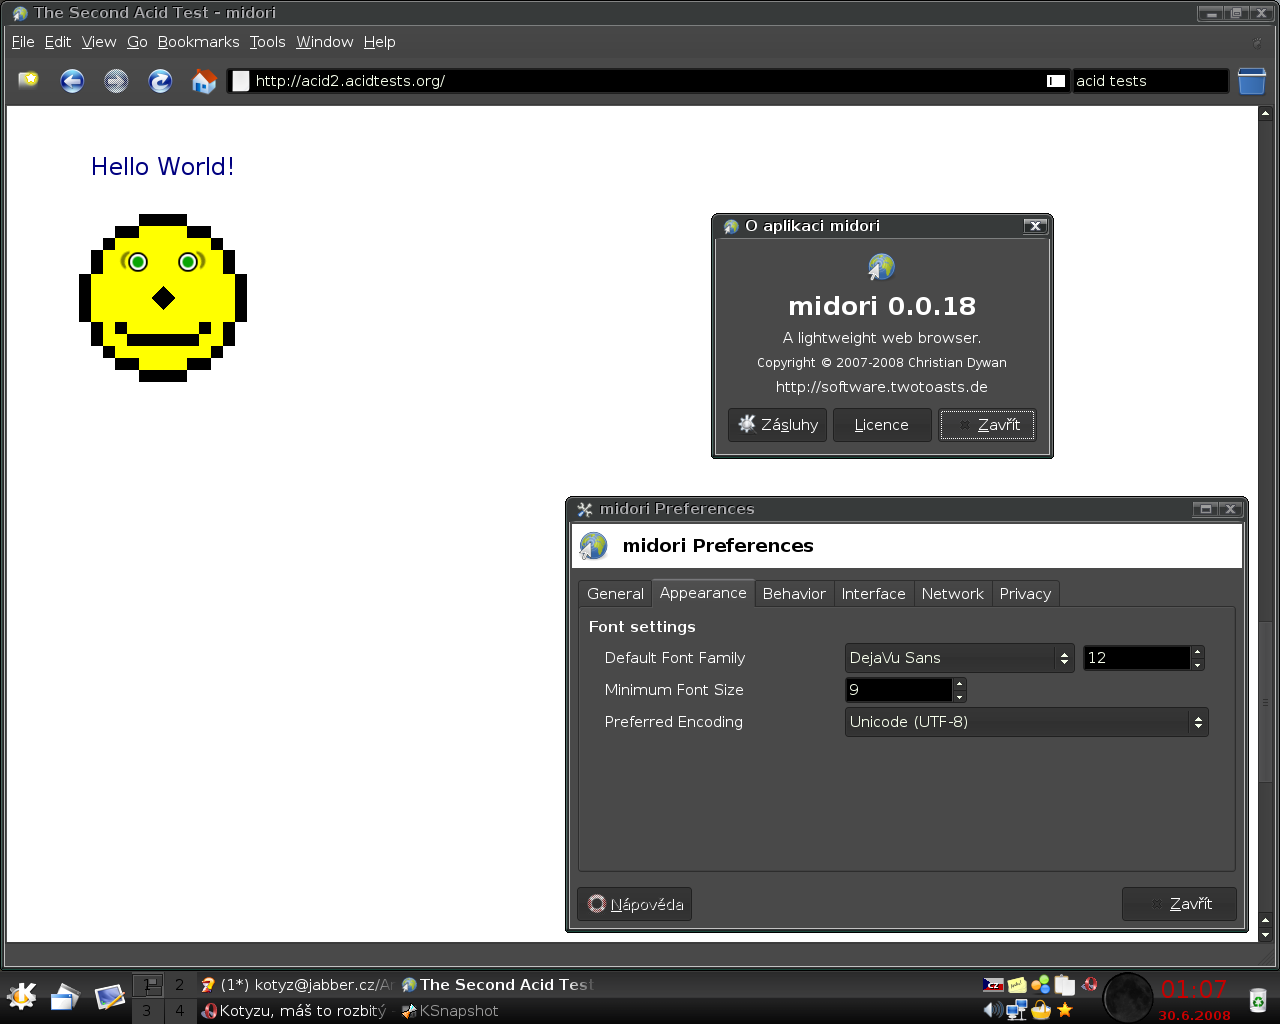Image resolution: width=1280 pixels, height=1024 pixels.
Task: Click the page icon in the address bar
Action: (x=241, y=81)
